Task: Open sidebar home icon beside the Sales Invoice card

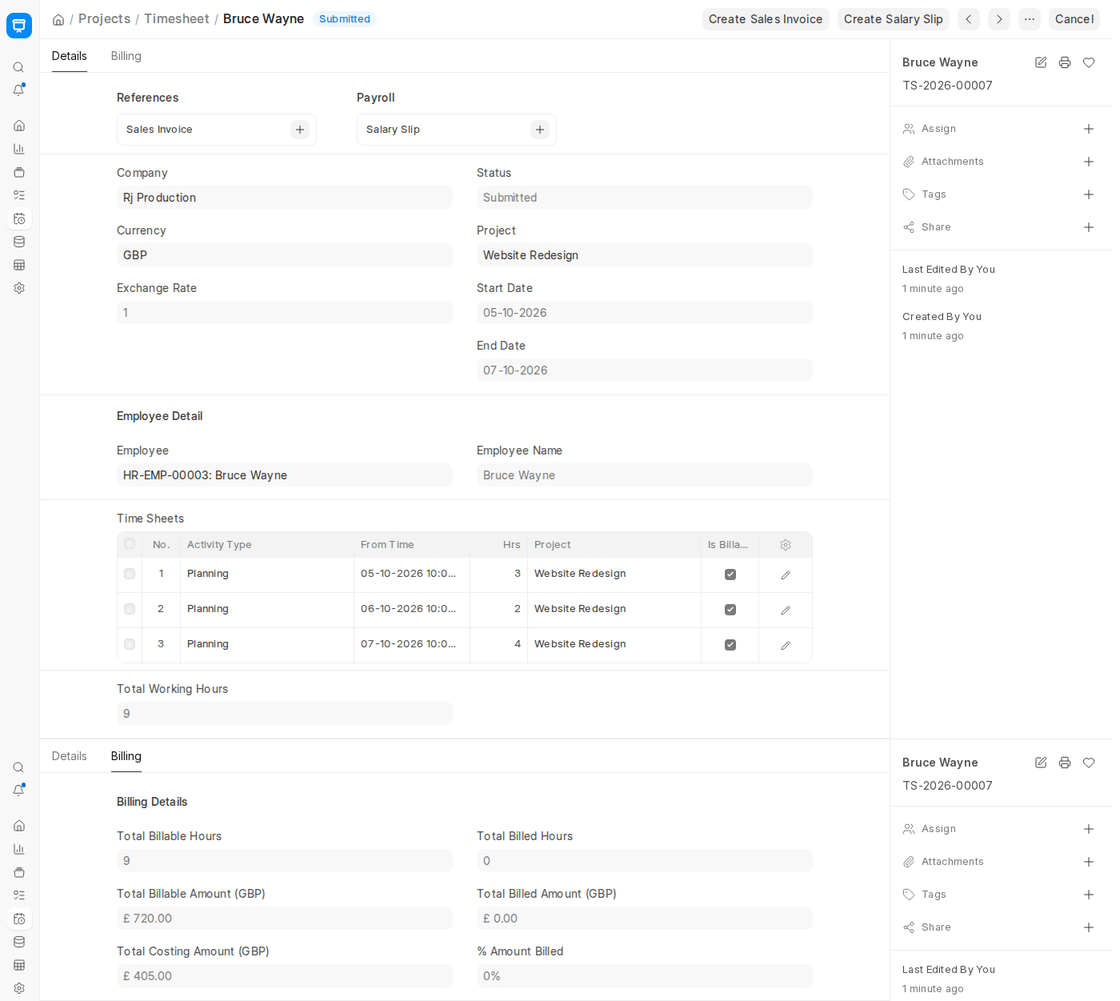Action: tap(19, 126)
